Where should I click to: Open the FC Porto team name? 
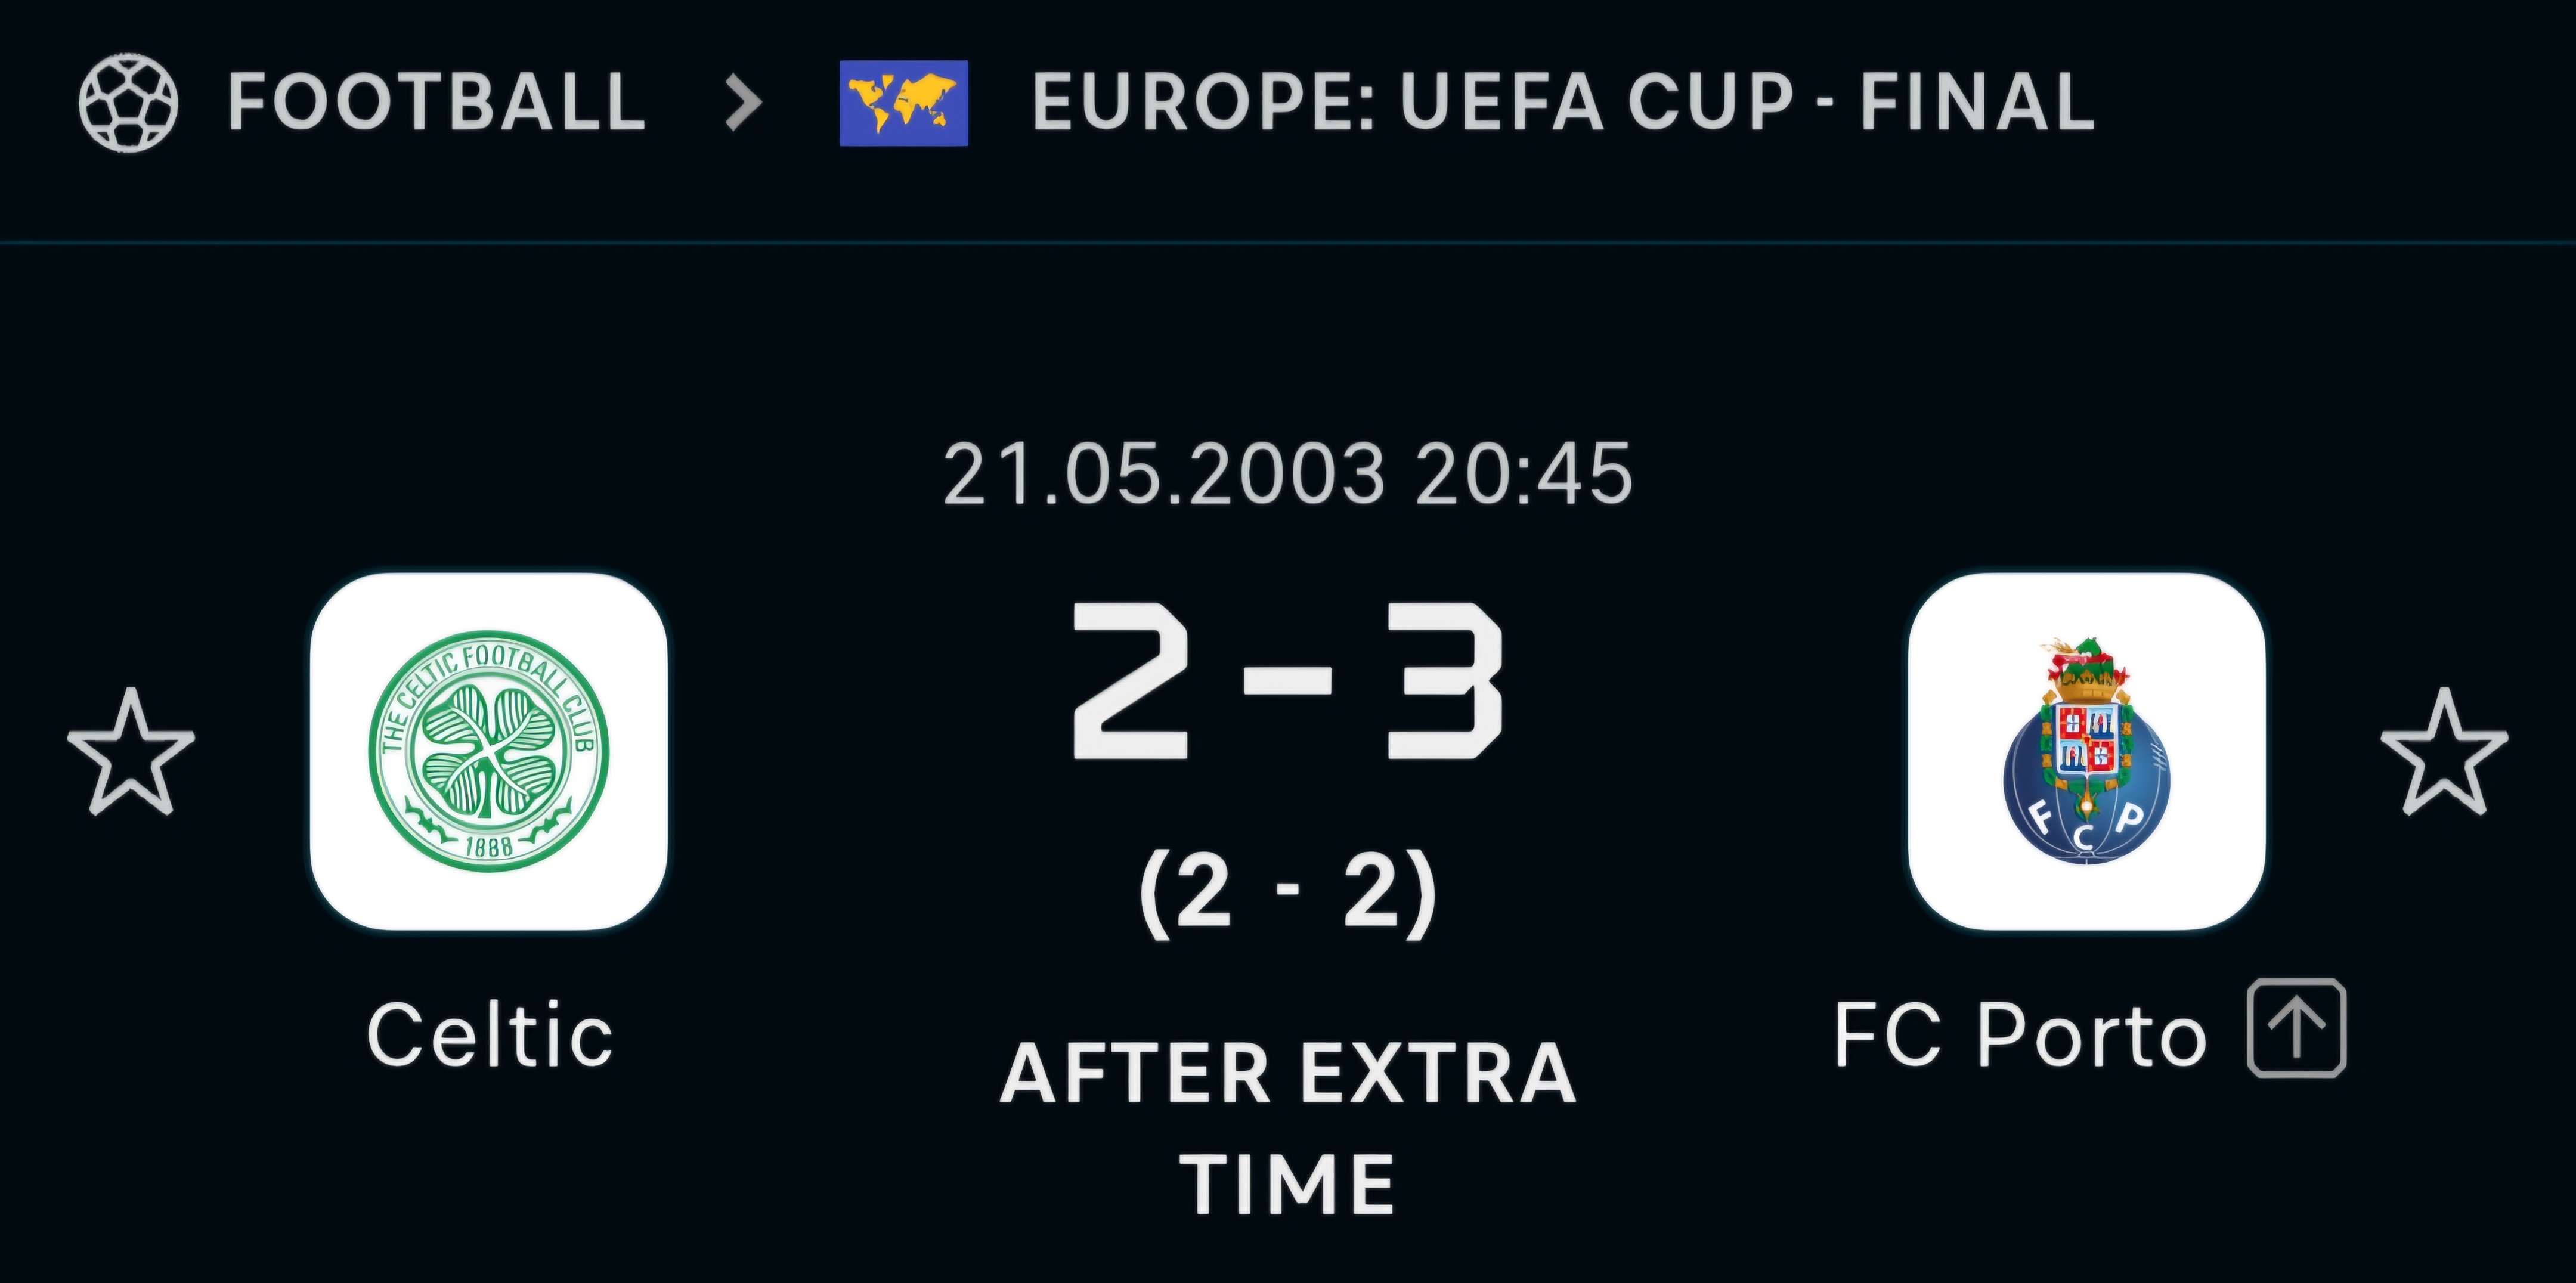pyautogui.click(x=2020, y=1036)
